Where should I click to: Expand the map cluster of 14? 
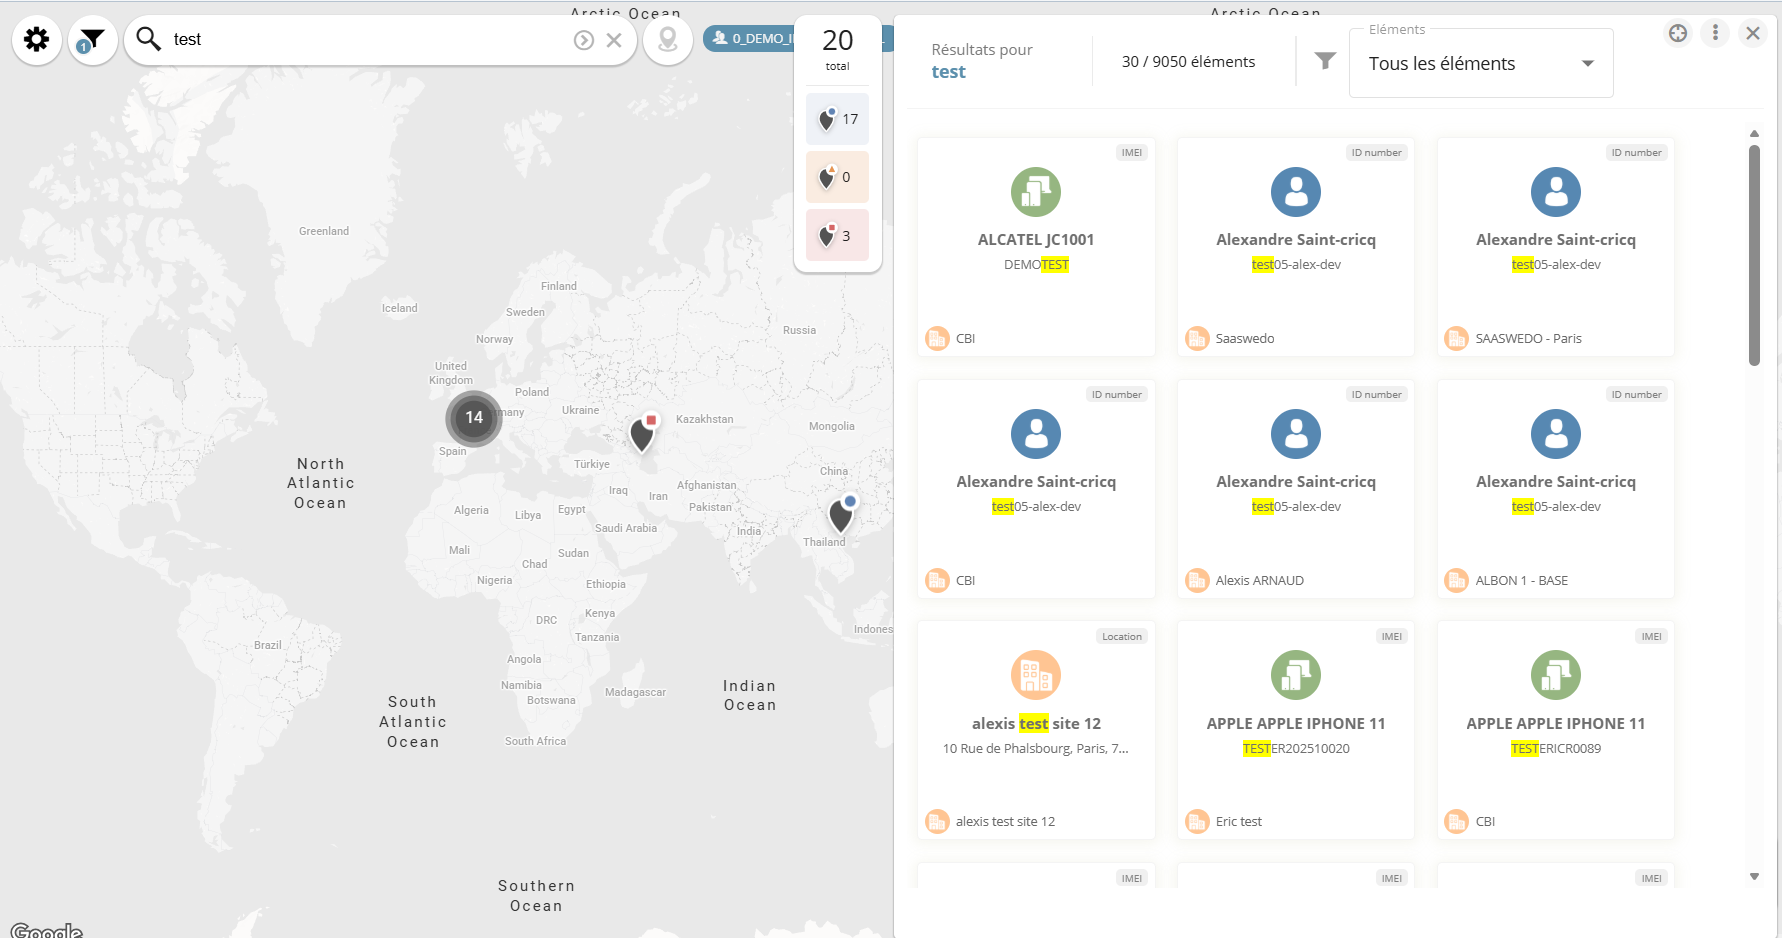pos(474,418)
